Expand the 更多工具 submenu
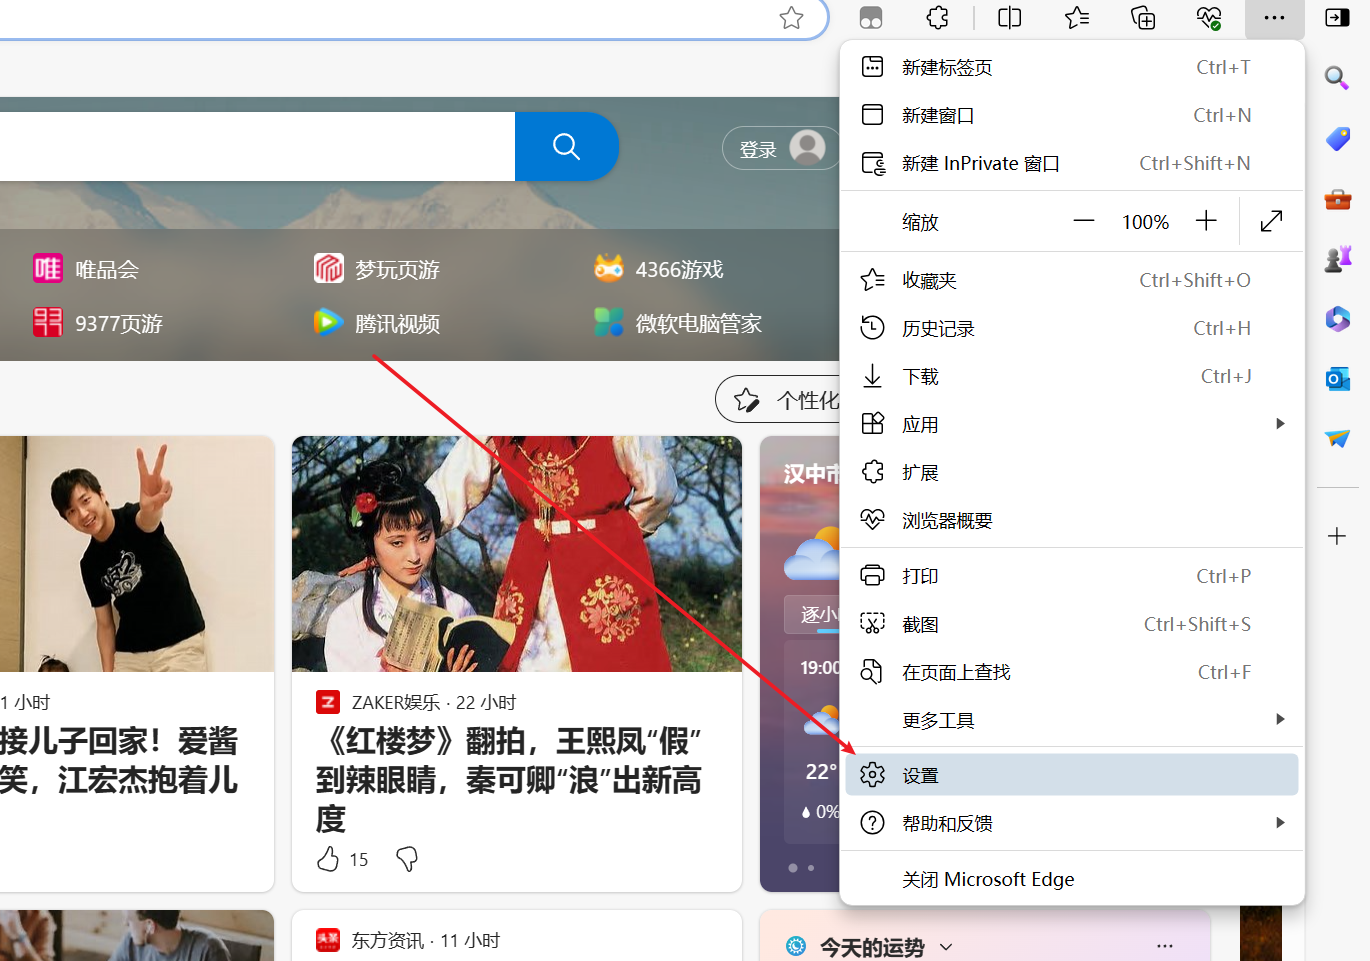 point(1281,719)
